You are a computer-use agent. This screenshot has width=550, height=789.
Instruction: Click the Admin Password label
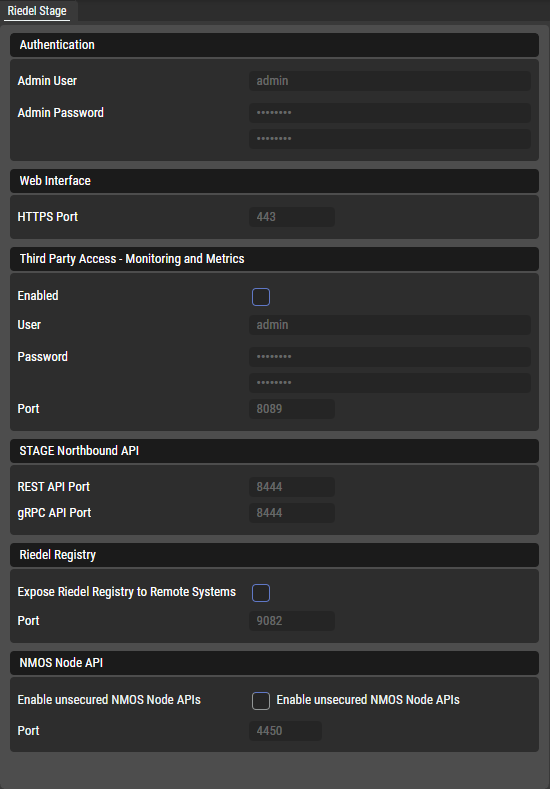(x=60, y=113)
